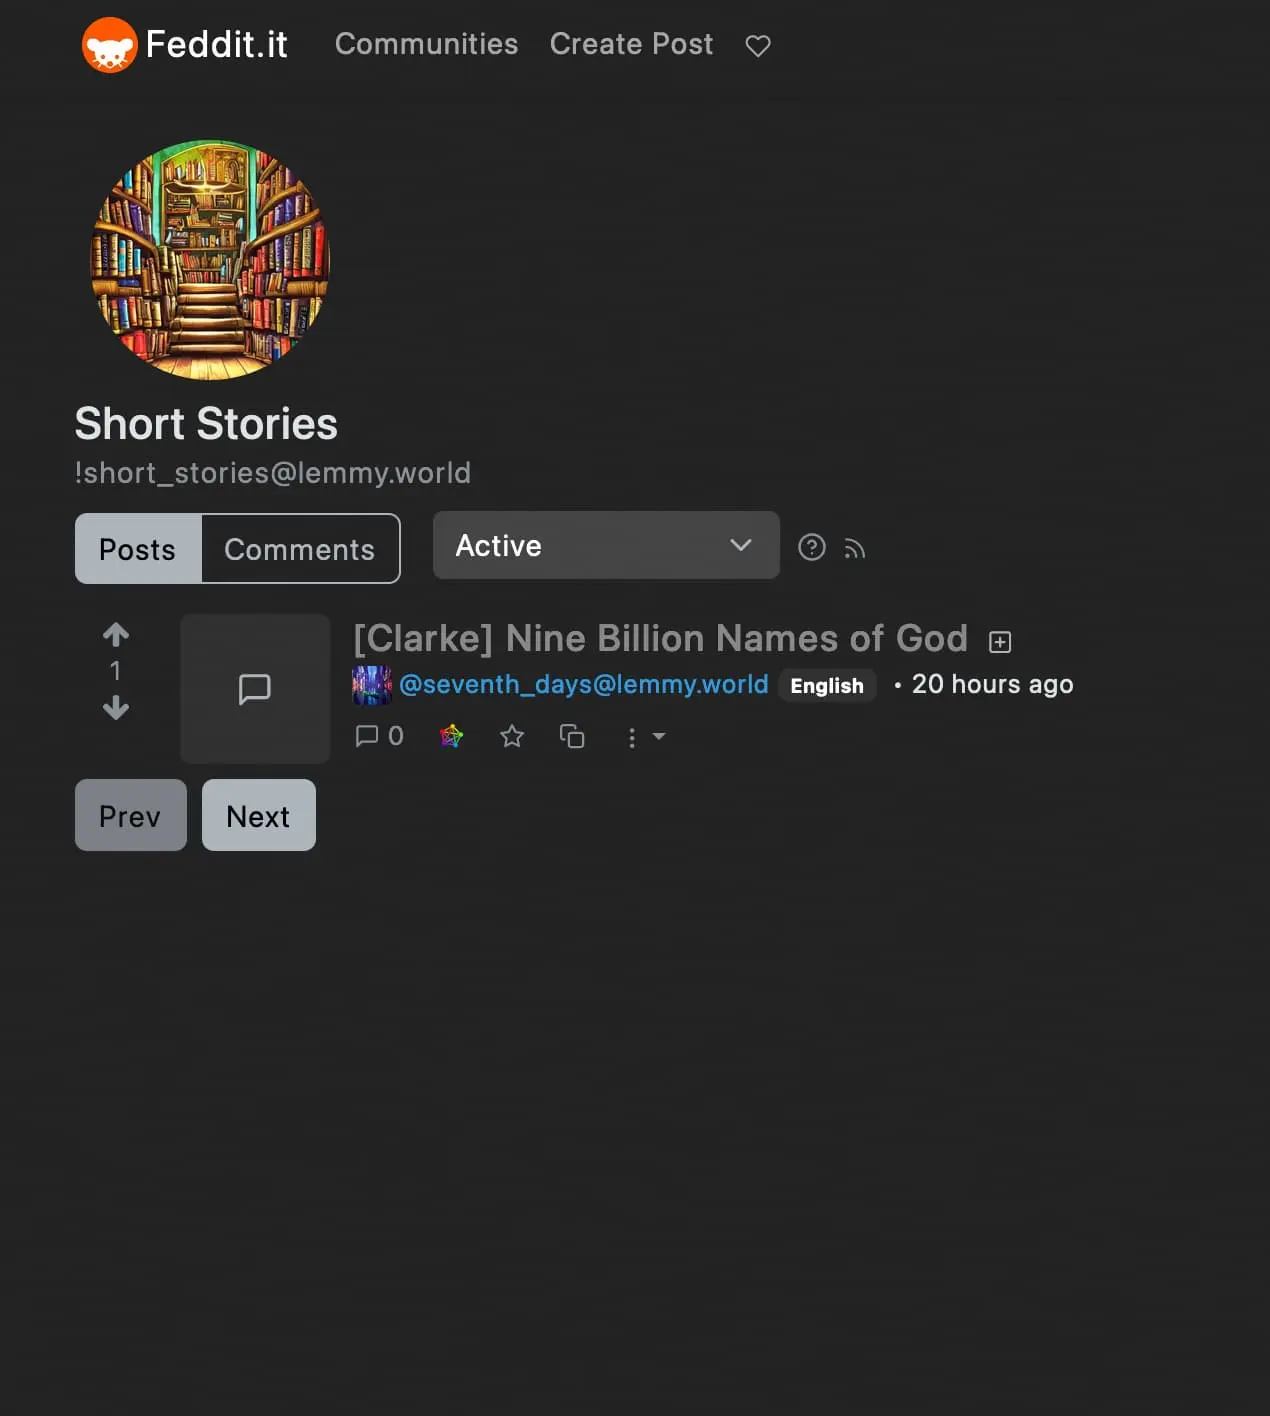This screenshot has width=1270, height=1416.
Task: Go to Create Post
Action: (x=632, y=44)
